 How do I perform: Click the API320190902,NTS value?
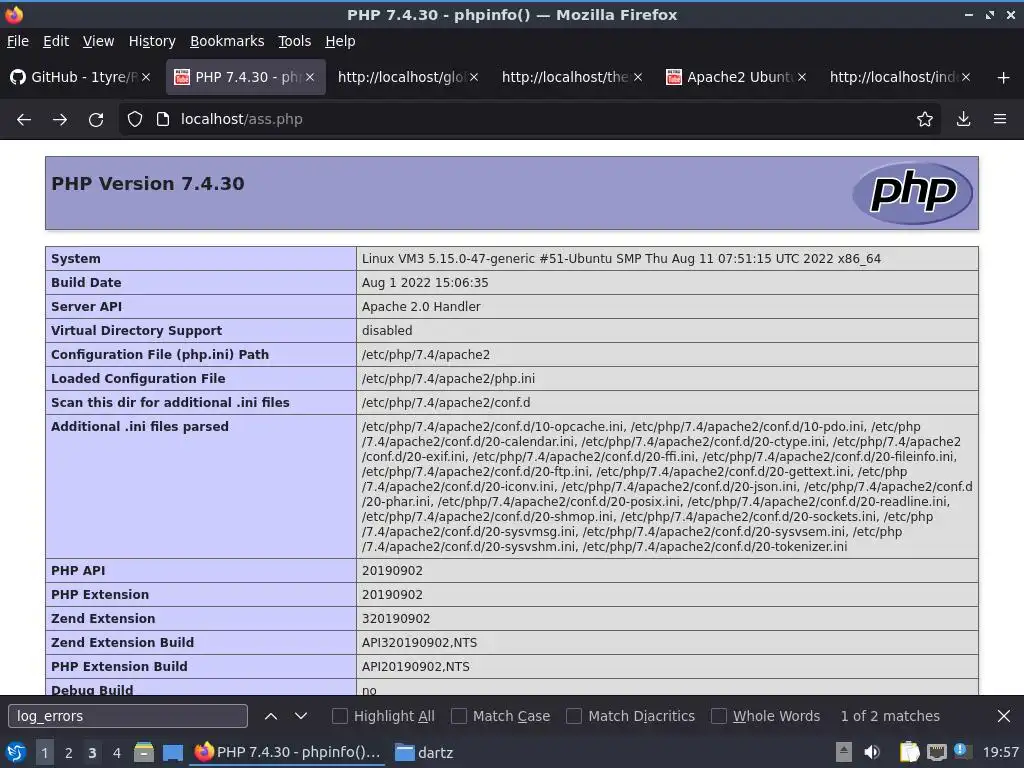click(419, 643)
